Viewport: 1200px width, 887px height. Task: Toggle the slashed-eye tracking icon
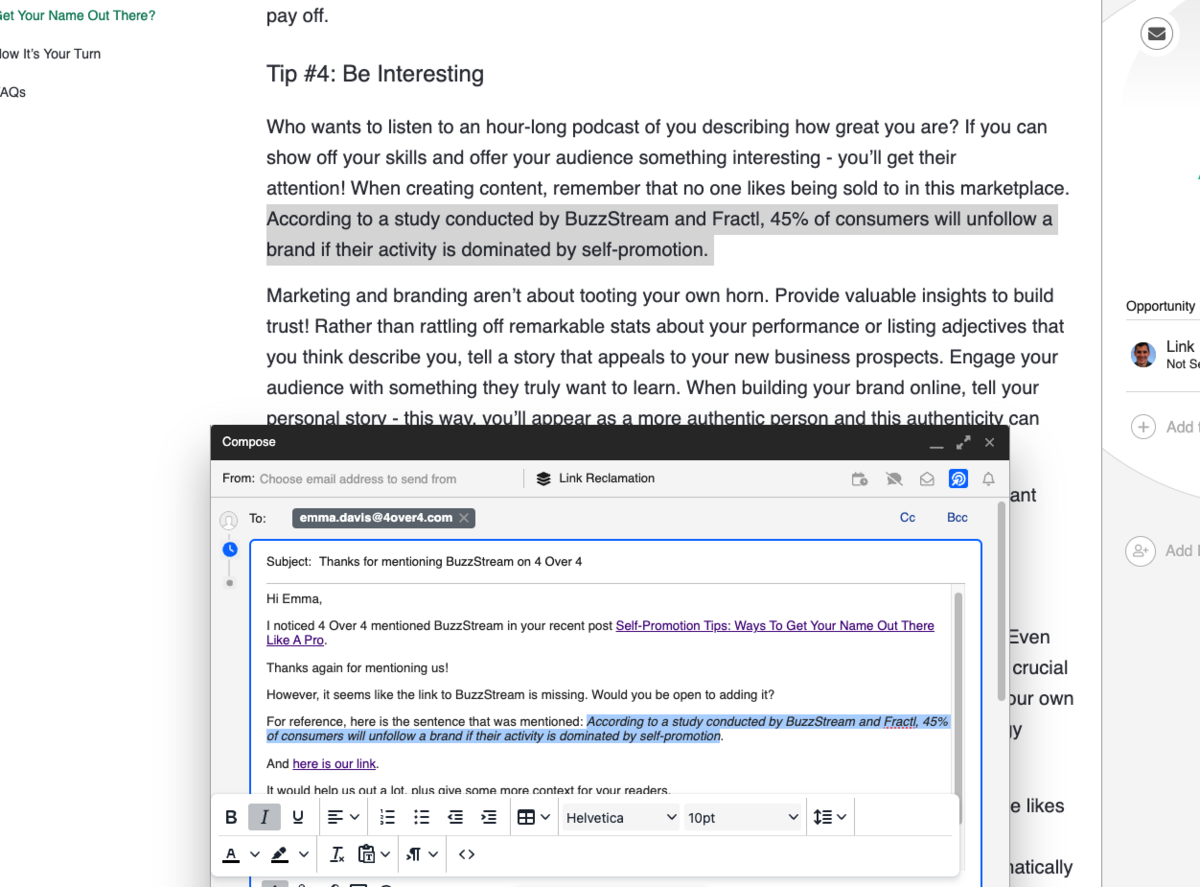click(x=893, y=479)
